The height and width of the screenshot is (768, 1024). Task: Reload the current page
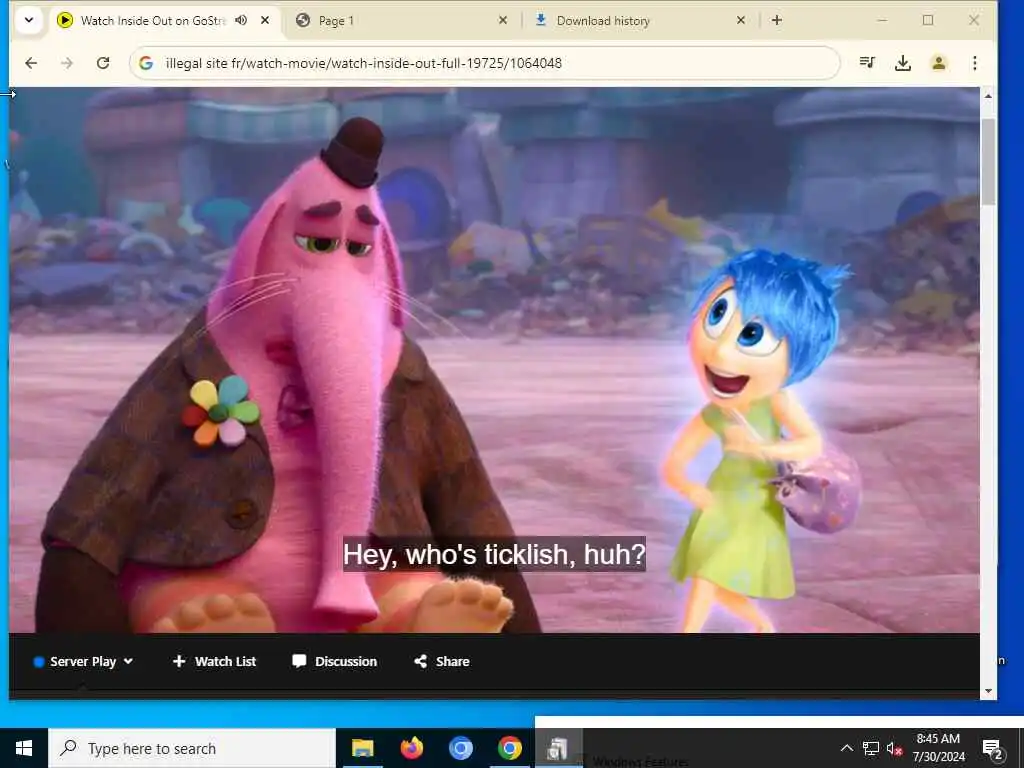(103, 63)
